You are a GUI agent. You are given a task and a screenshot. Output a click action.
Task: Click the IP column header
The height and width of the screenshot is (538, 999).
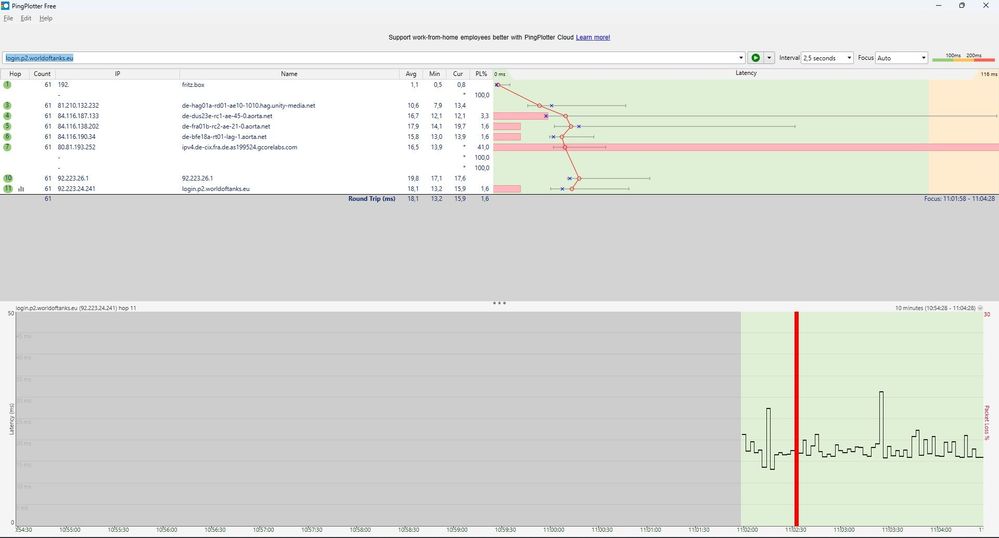coord(117,74)
